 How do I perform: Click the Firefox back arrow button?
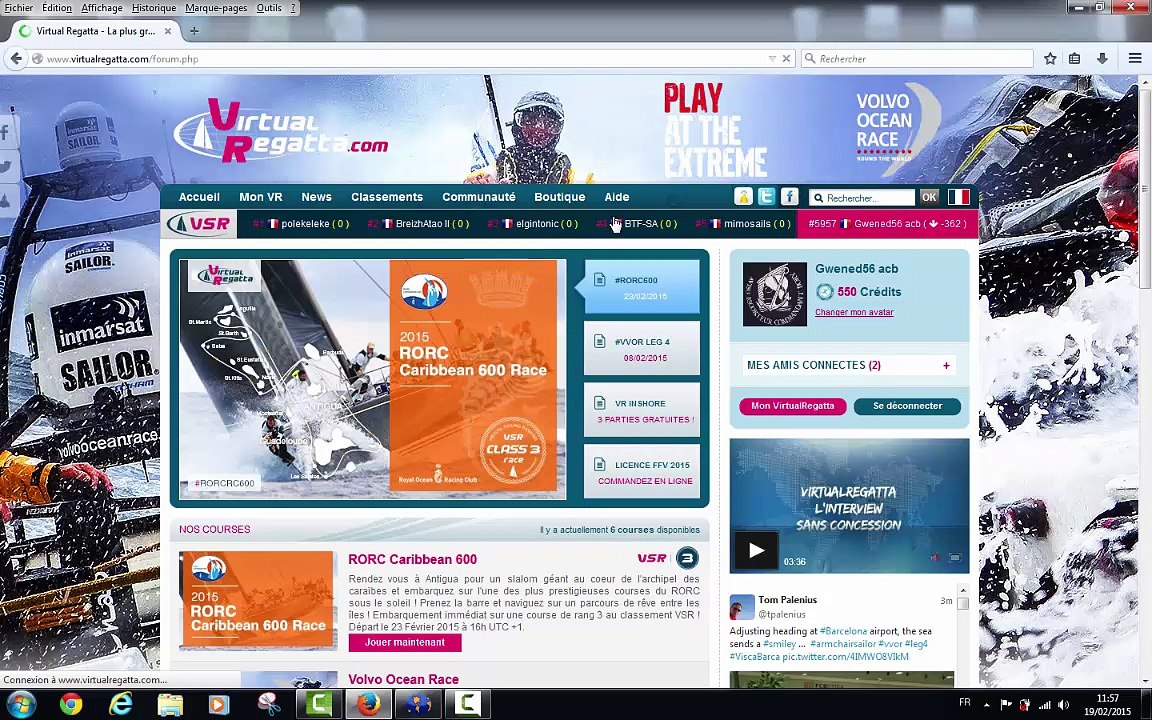tap(16, 59)
